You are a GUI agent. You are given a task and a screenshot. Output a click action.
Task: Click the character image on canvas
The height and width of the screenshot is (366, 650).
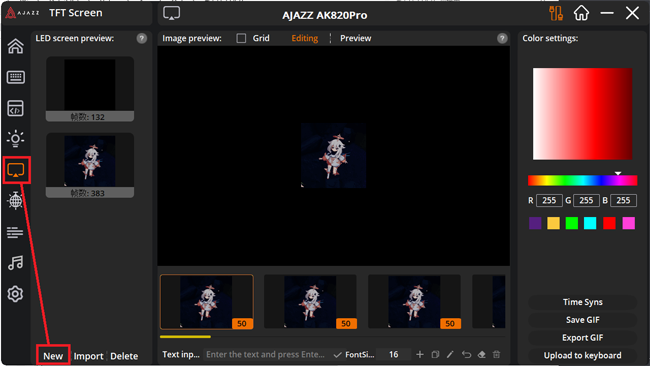[x=334, y=155]
